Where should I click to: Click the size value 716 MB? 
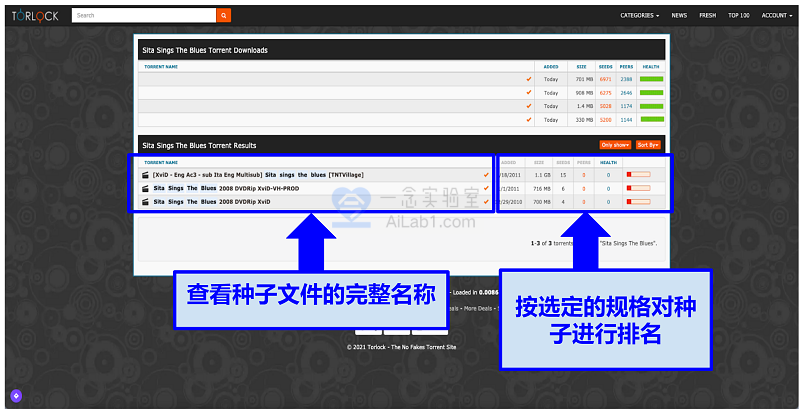(x=542, y=189)
